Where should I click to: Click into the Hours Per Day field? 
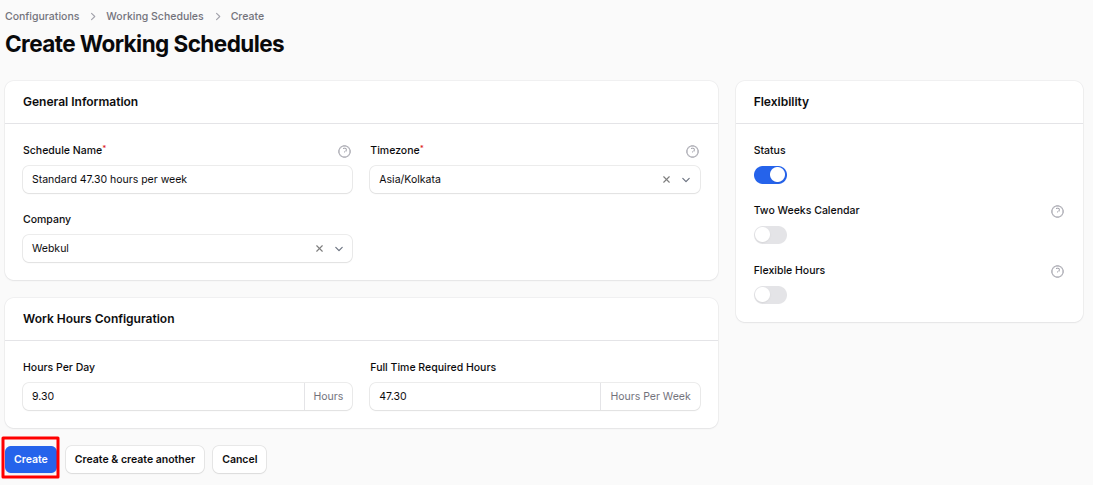click(x=163, y=397)
